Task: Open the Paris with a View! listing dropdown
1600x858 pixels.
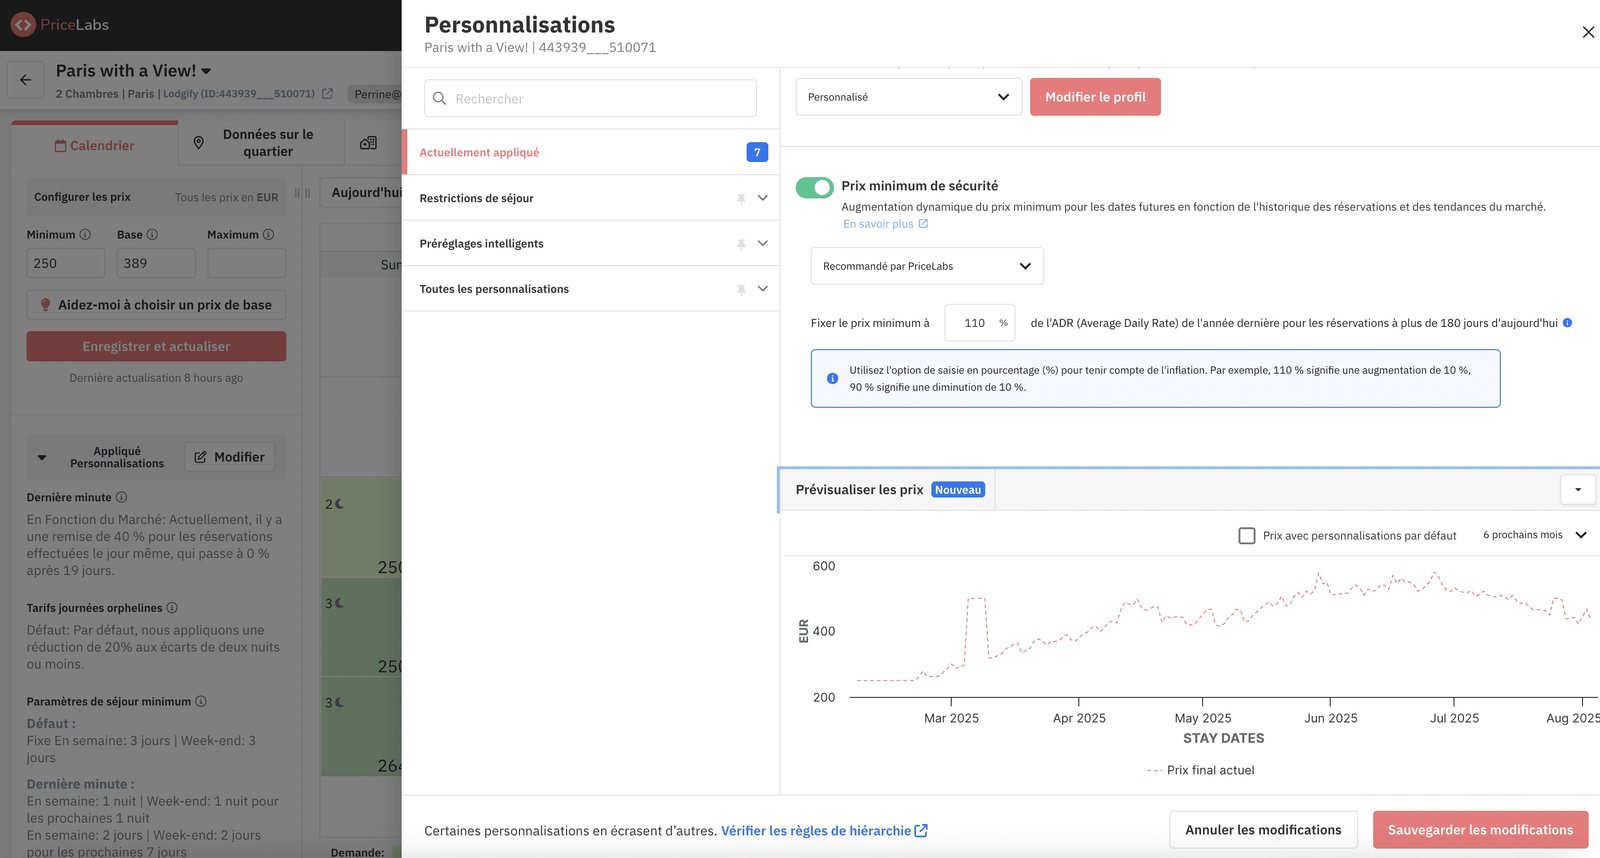Action: point(206,71)
